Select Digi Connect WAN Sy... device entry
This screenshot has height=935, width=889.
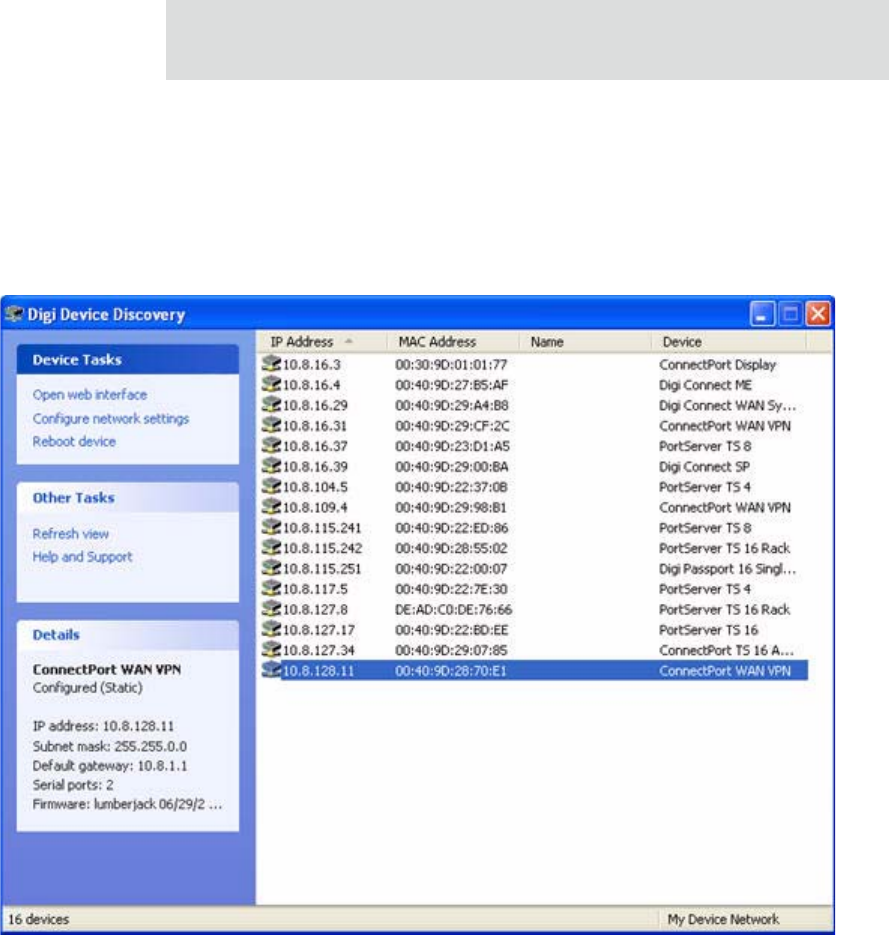[x=727, y=405]
